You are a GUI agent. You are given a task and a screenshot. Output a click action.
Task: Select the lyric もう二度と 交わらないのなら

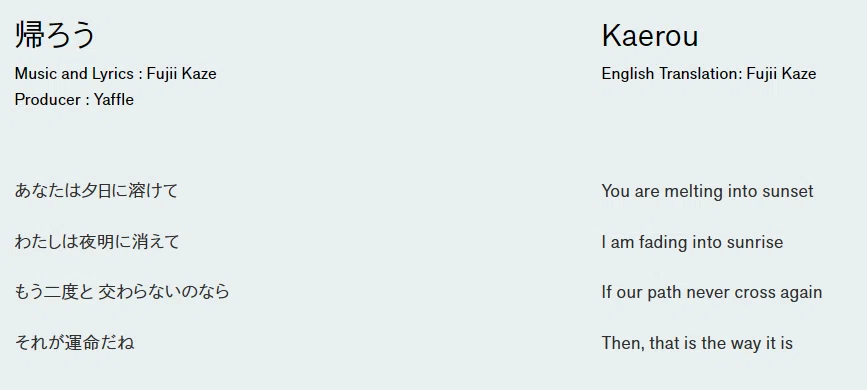point(122,292)
